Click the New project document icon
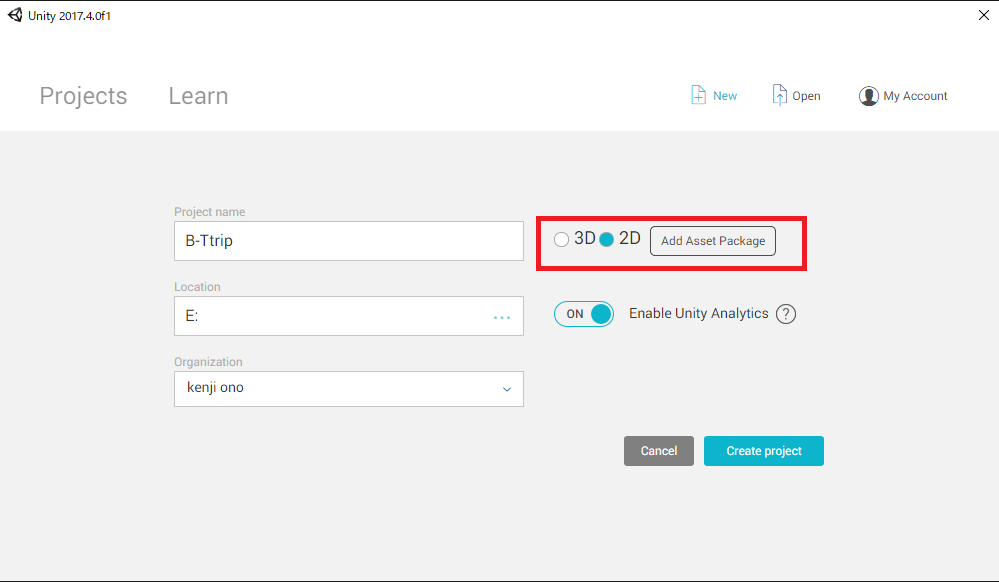 click(698, 95)
